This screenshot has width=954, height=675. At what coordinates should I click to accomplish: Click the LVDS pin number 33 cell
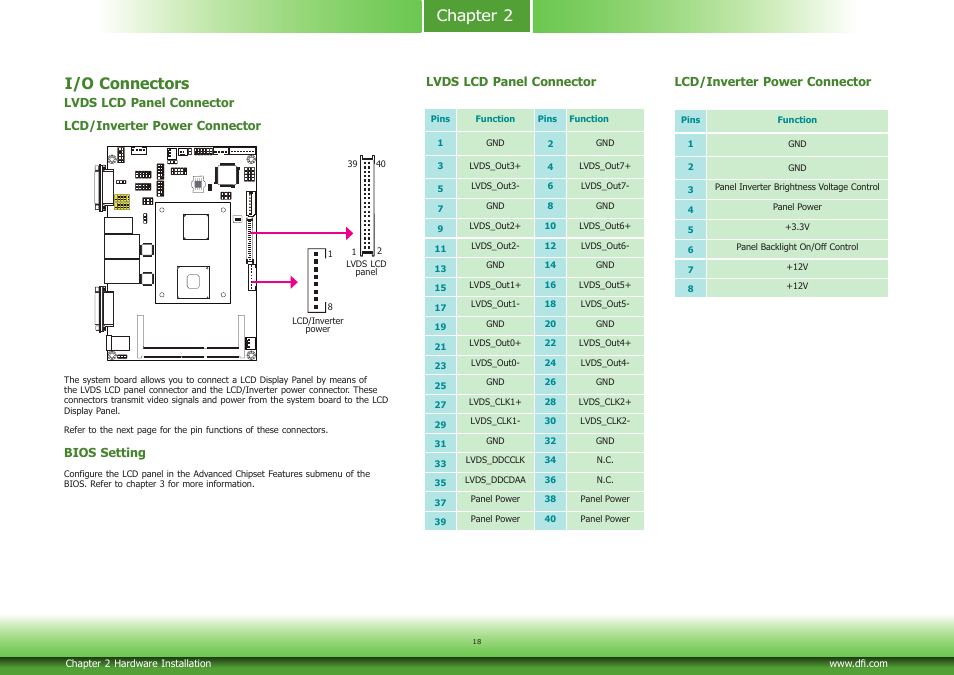click(x=440, y=464)
